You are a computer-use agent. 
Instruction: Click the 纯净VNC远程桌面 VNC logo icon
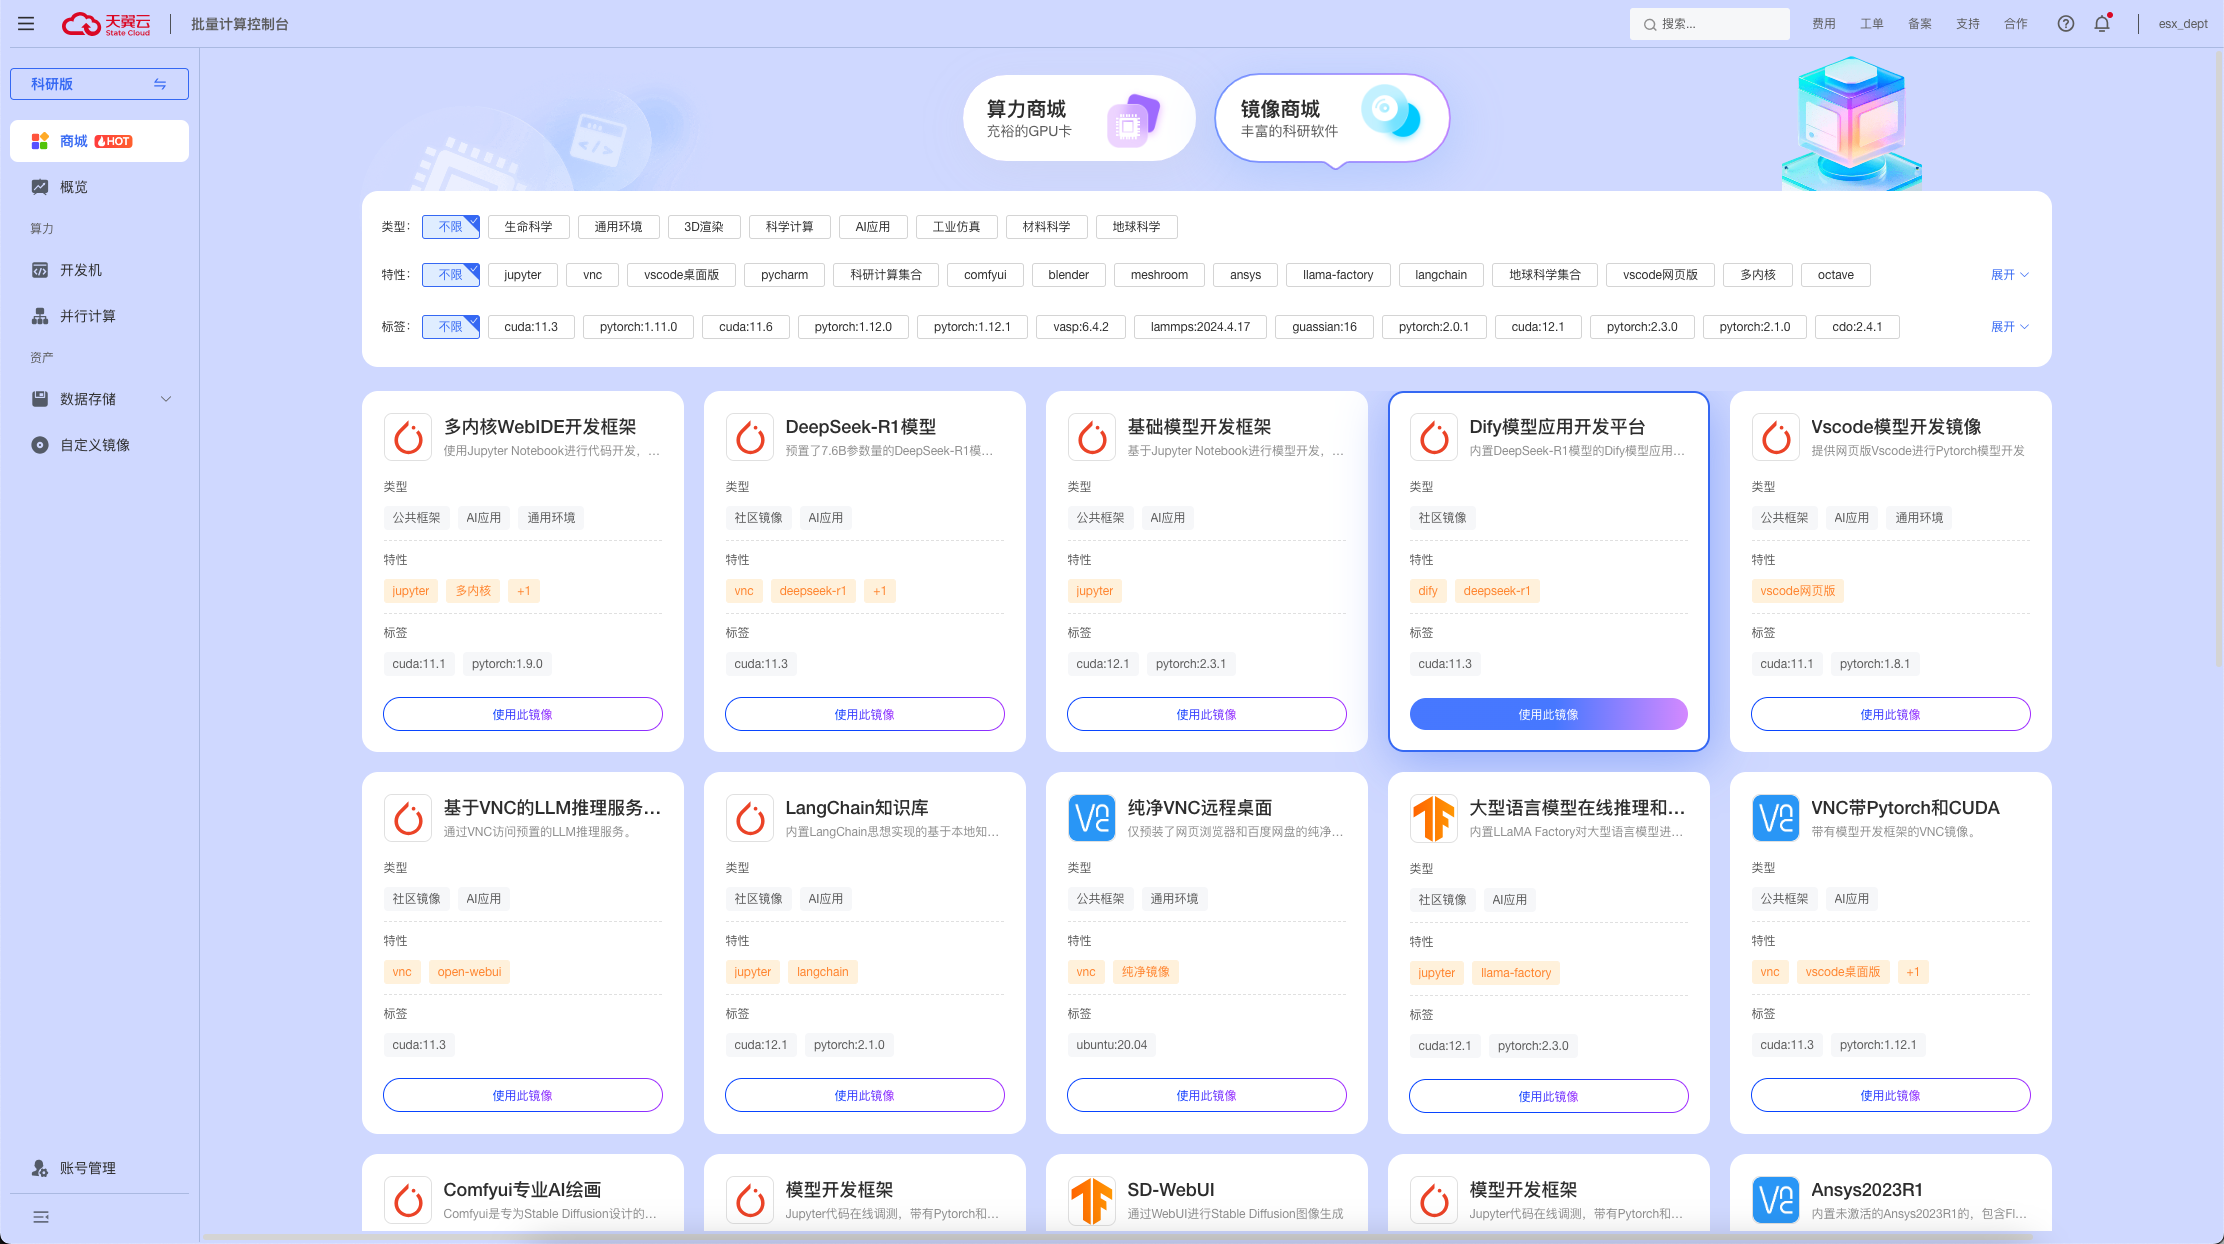(x=1092, y=818)
